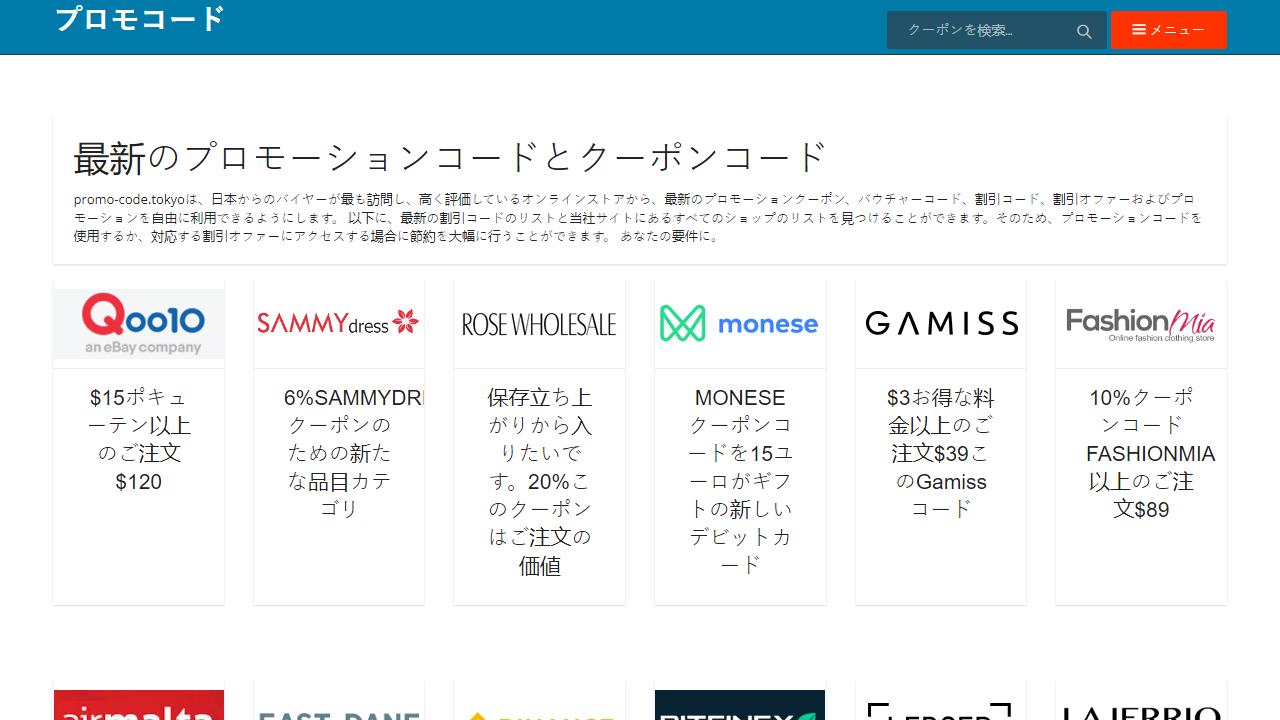The image size is (1280, 720).
Task: Click the FashionMia store logo
Action: point(1140,322)
